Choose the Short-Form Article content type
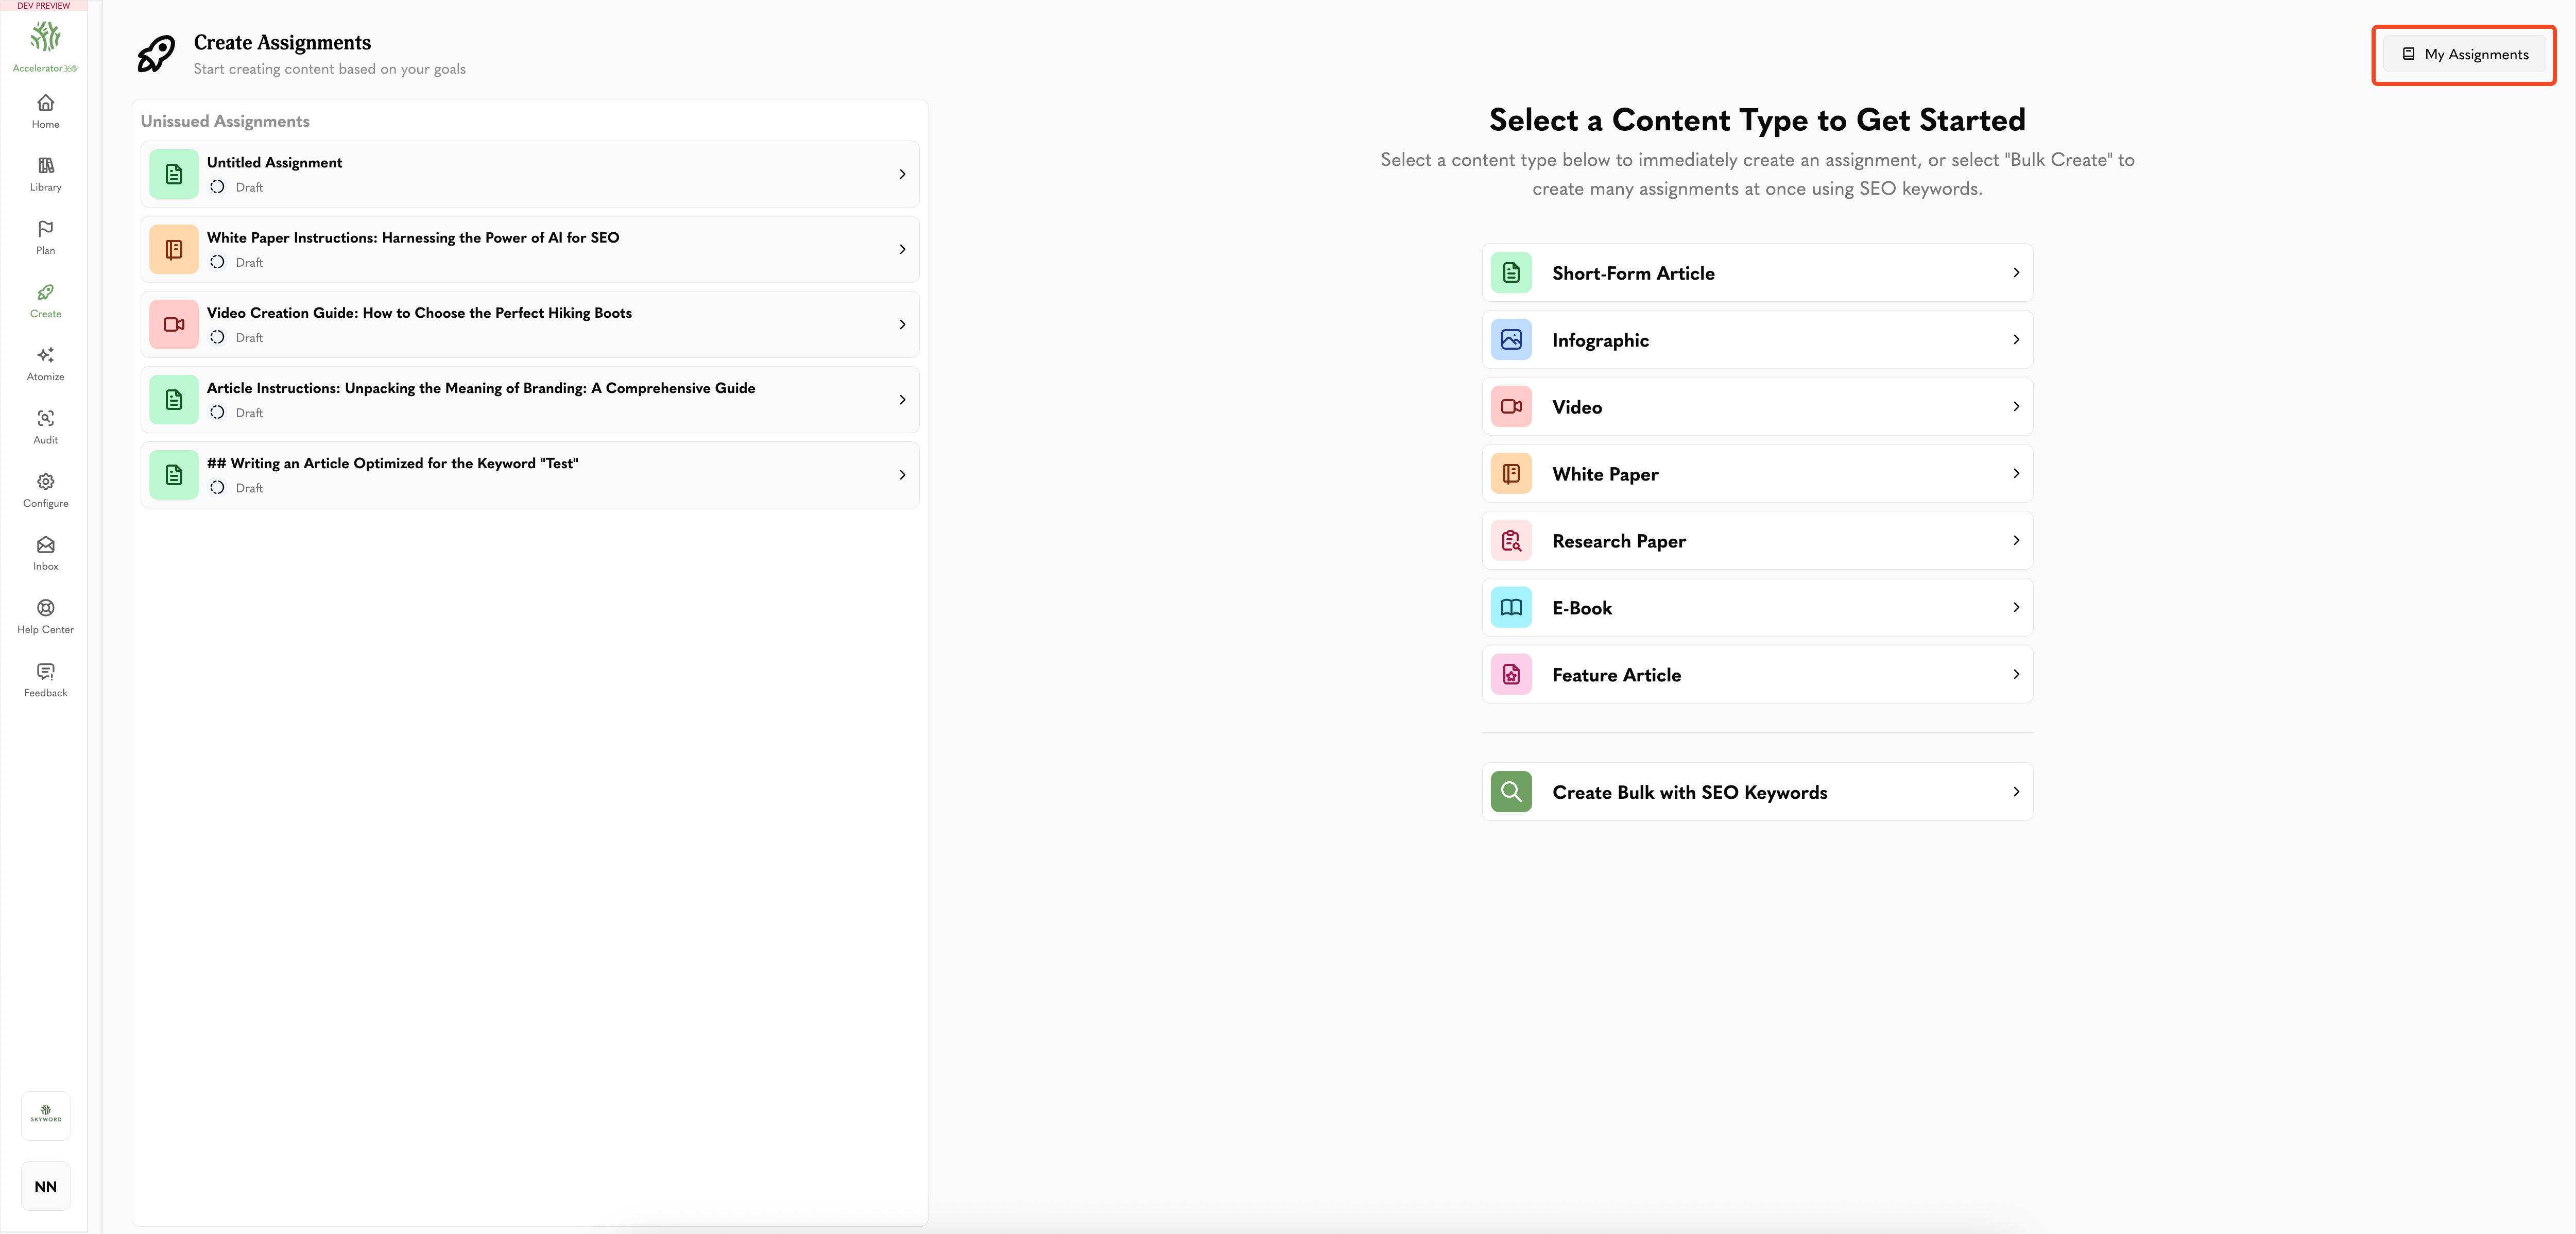The height and width of the screenshot is (1234, 2576). [x=1757, y=273]
